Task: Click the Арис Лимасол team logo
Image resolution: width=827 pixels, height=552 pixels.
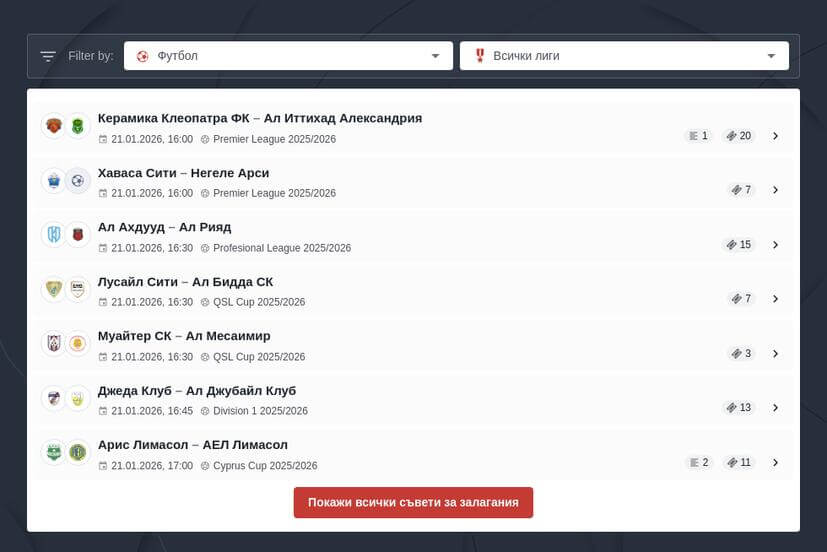Action: click(x=53, y=453)
